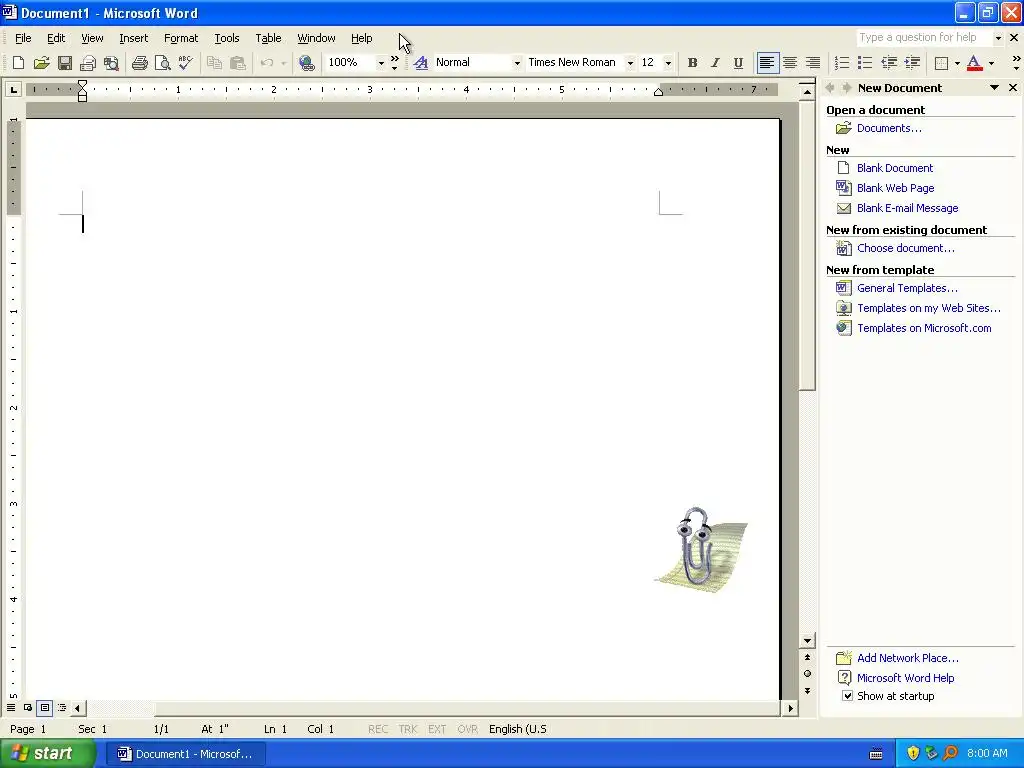Go back in the task pane
This screenshot has height=768, width=1024.
831,88
